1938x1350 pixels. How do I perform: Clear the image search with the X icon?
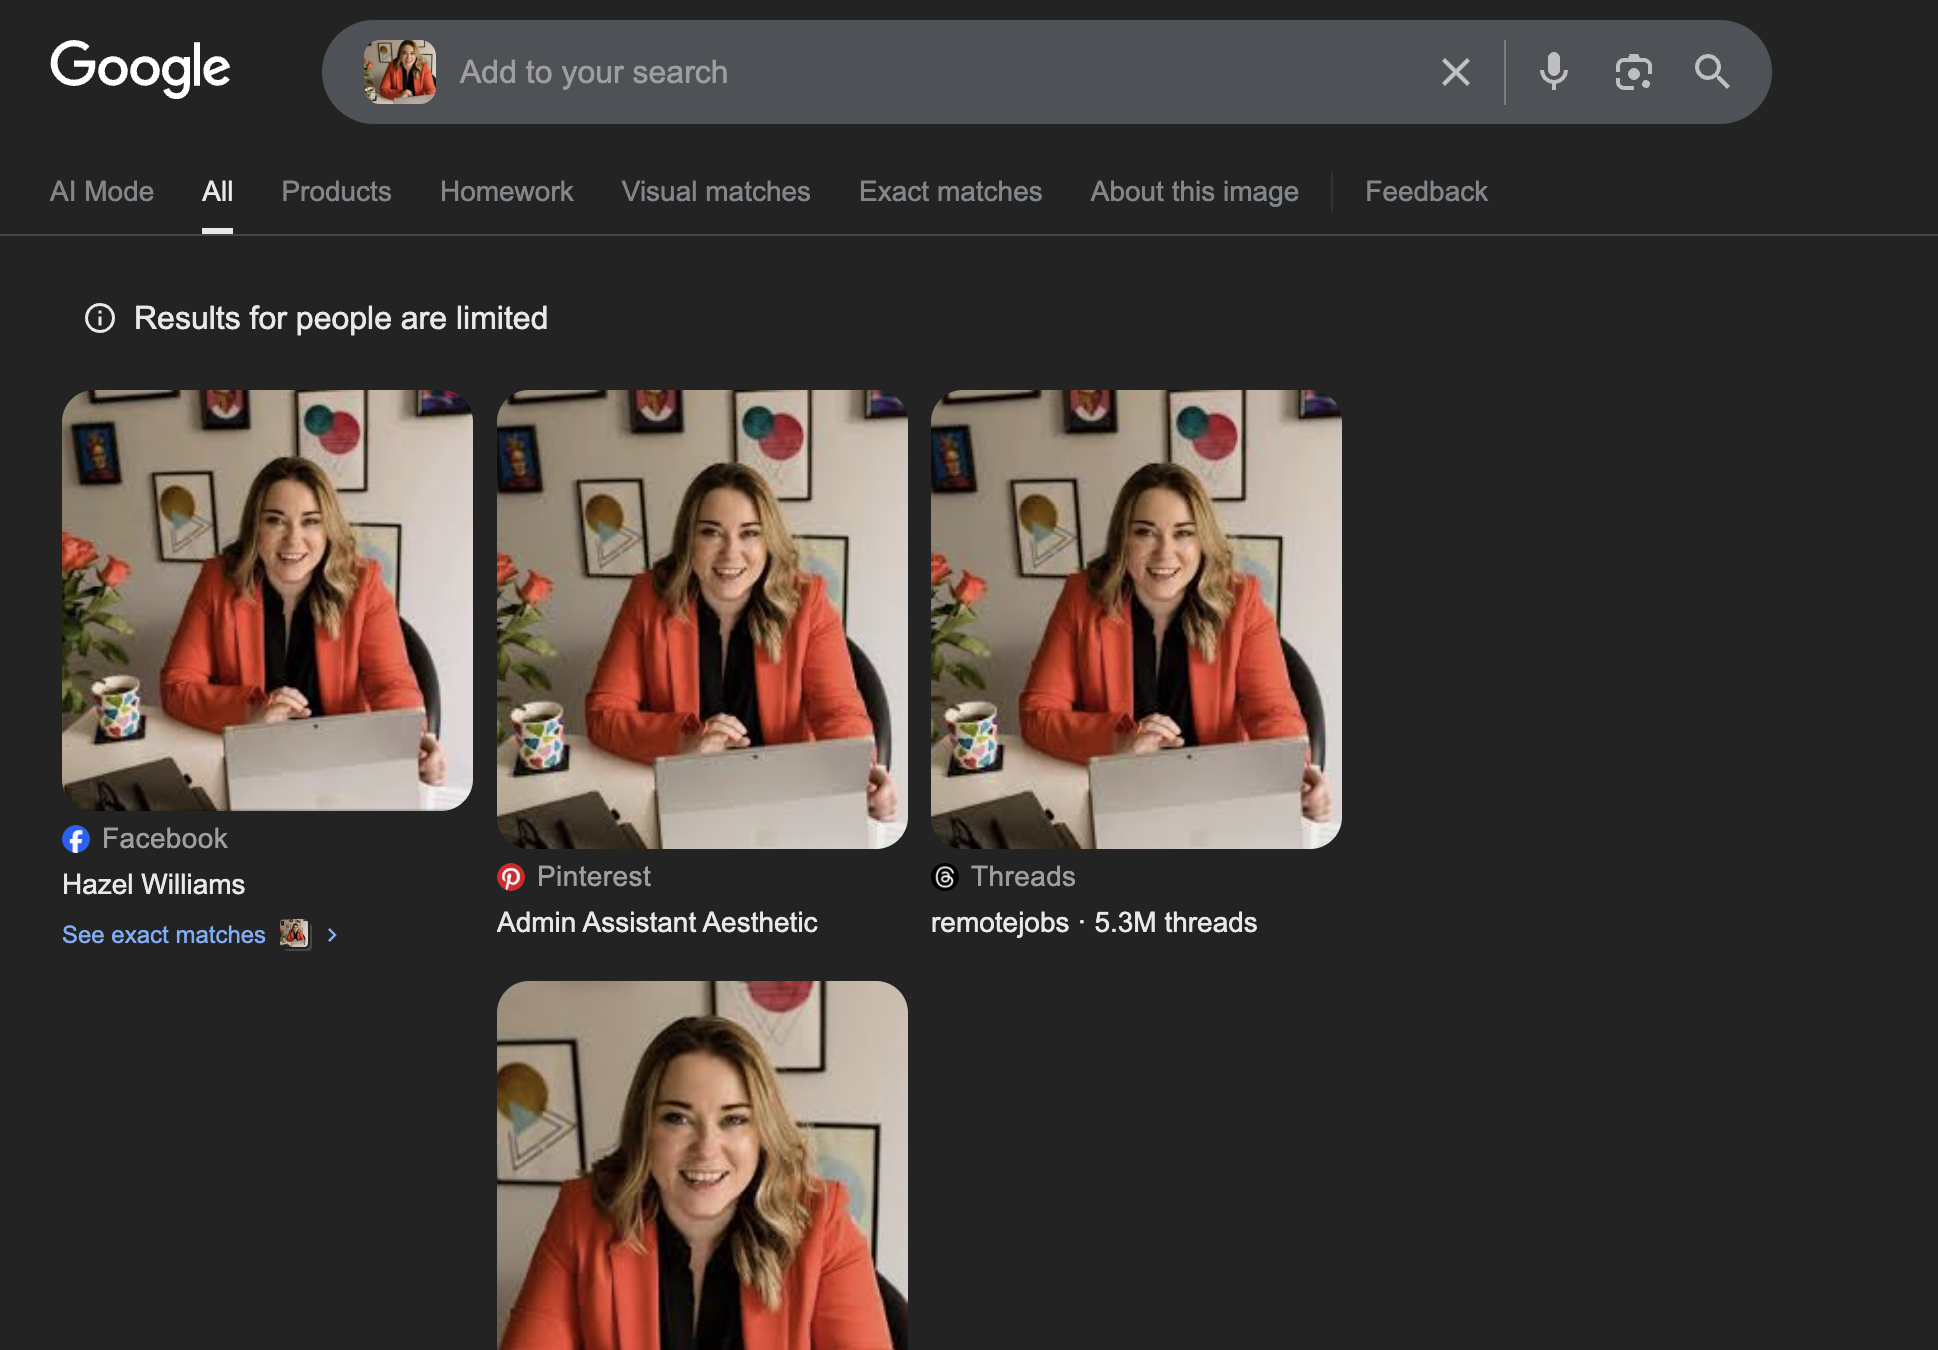pos(1455,71)
